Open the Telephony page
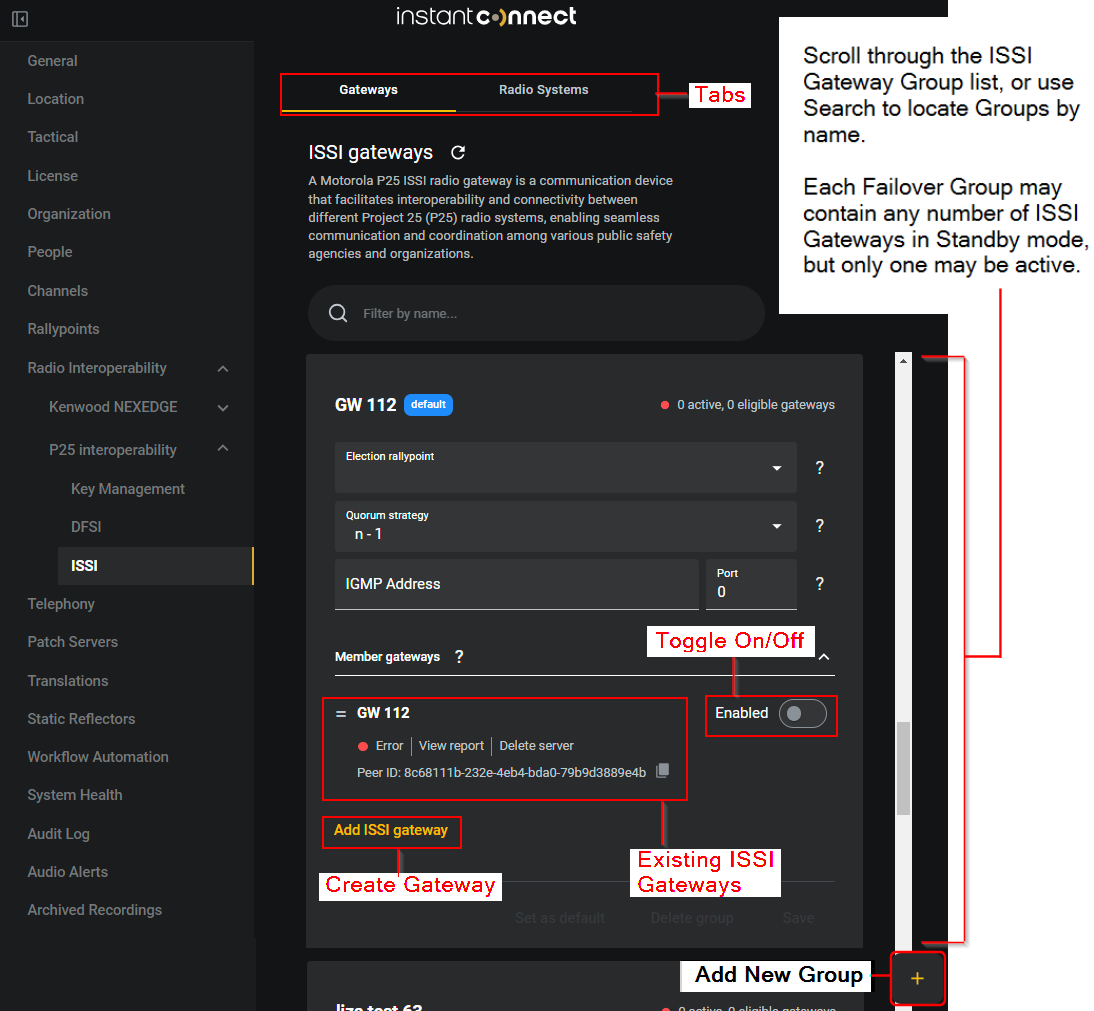This screenshot has height=1011, width=1094. pyautogui.click(x=61, y=604)
